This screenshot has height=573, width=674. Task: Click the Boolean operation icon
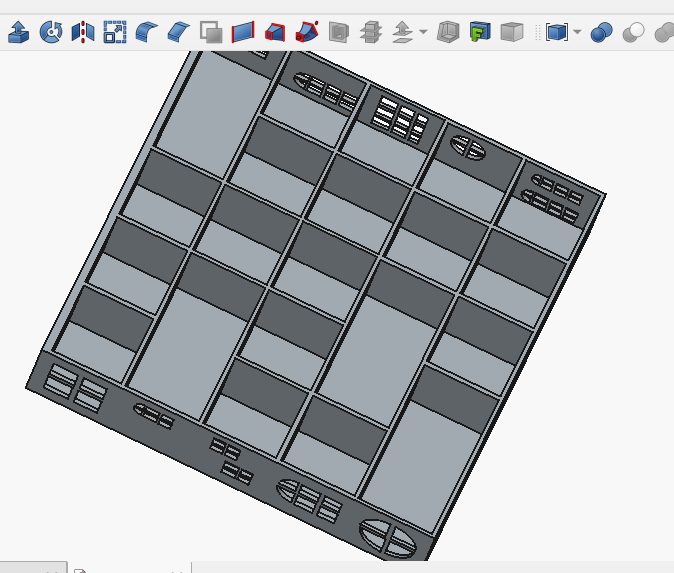[x=601, y=33]
